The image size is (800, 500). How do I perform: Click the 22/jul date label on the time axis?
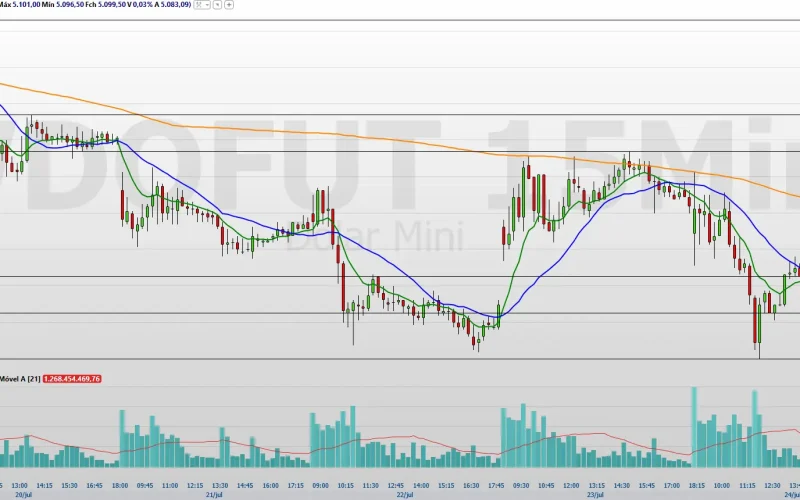pyautogui.click(x=405, y=494)
